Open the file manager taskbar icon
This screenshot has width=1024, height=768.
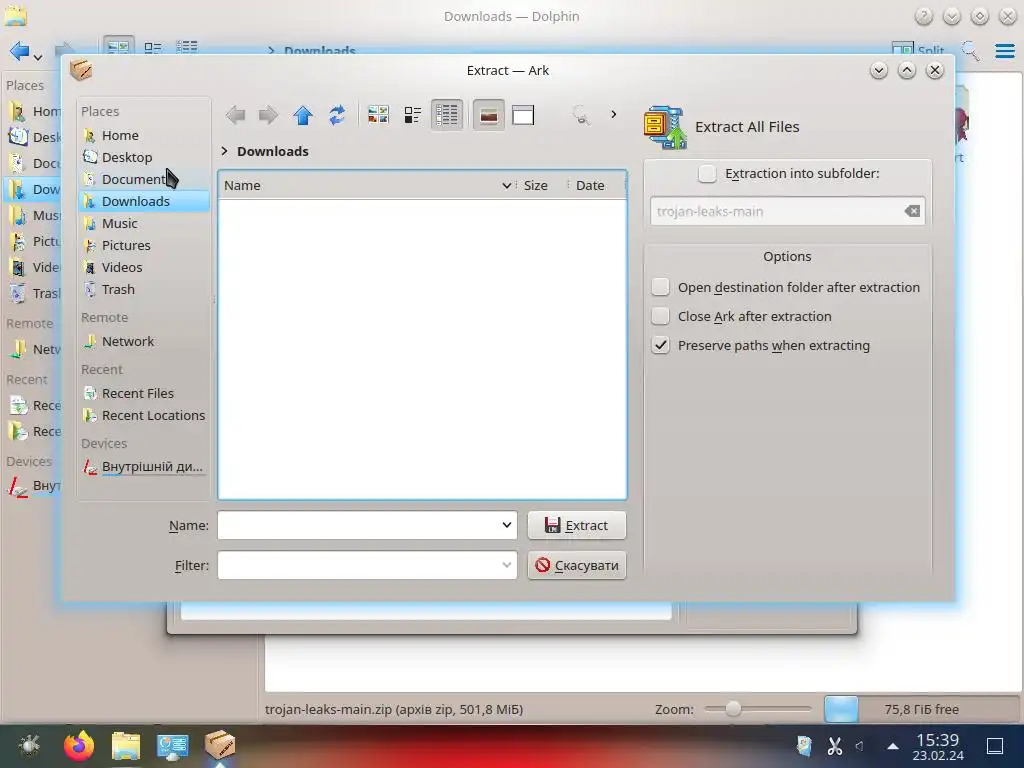click(125, 744)
